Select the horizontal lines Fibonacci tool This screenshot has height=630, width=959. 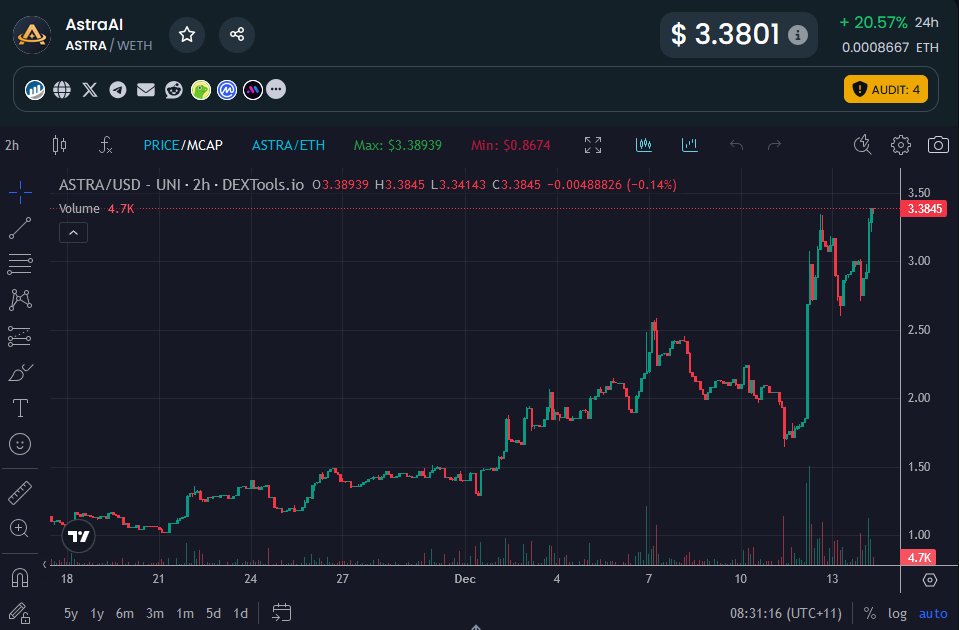(20, 264)
